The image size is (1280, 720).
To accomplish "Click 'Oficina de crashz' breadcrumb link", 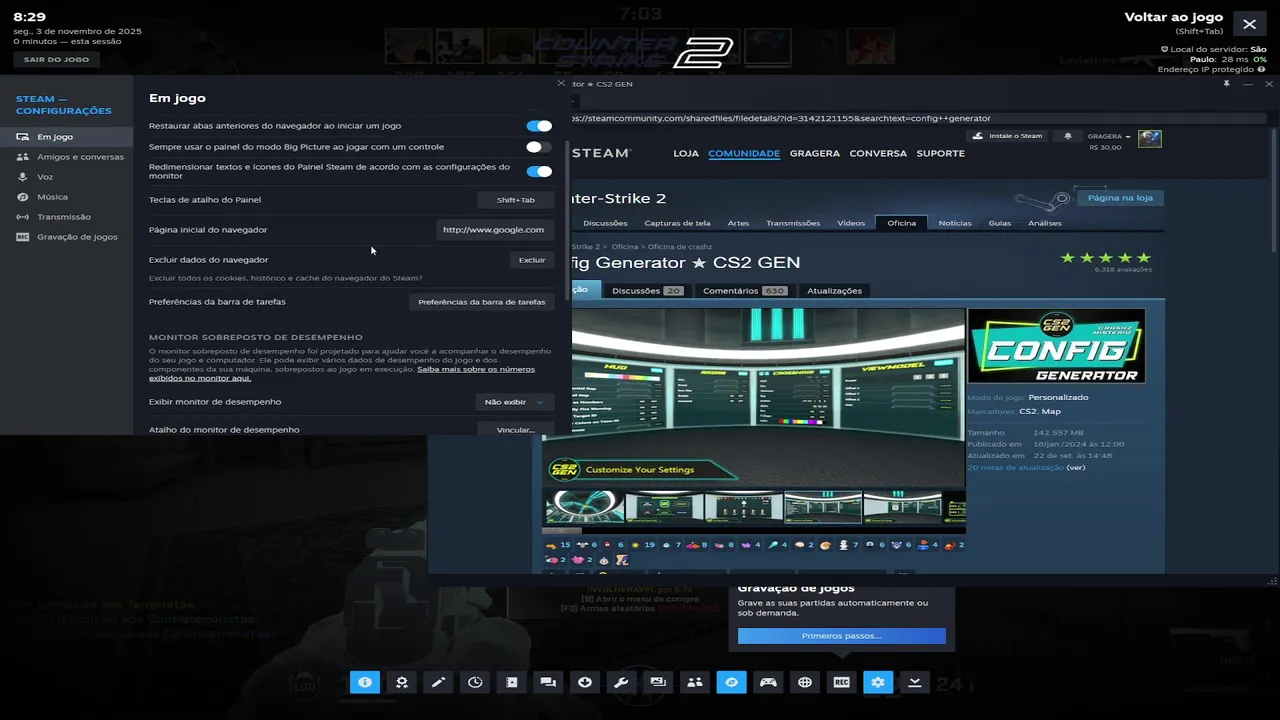I will pos(679,247).
